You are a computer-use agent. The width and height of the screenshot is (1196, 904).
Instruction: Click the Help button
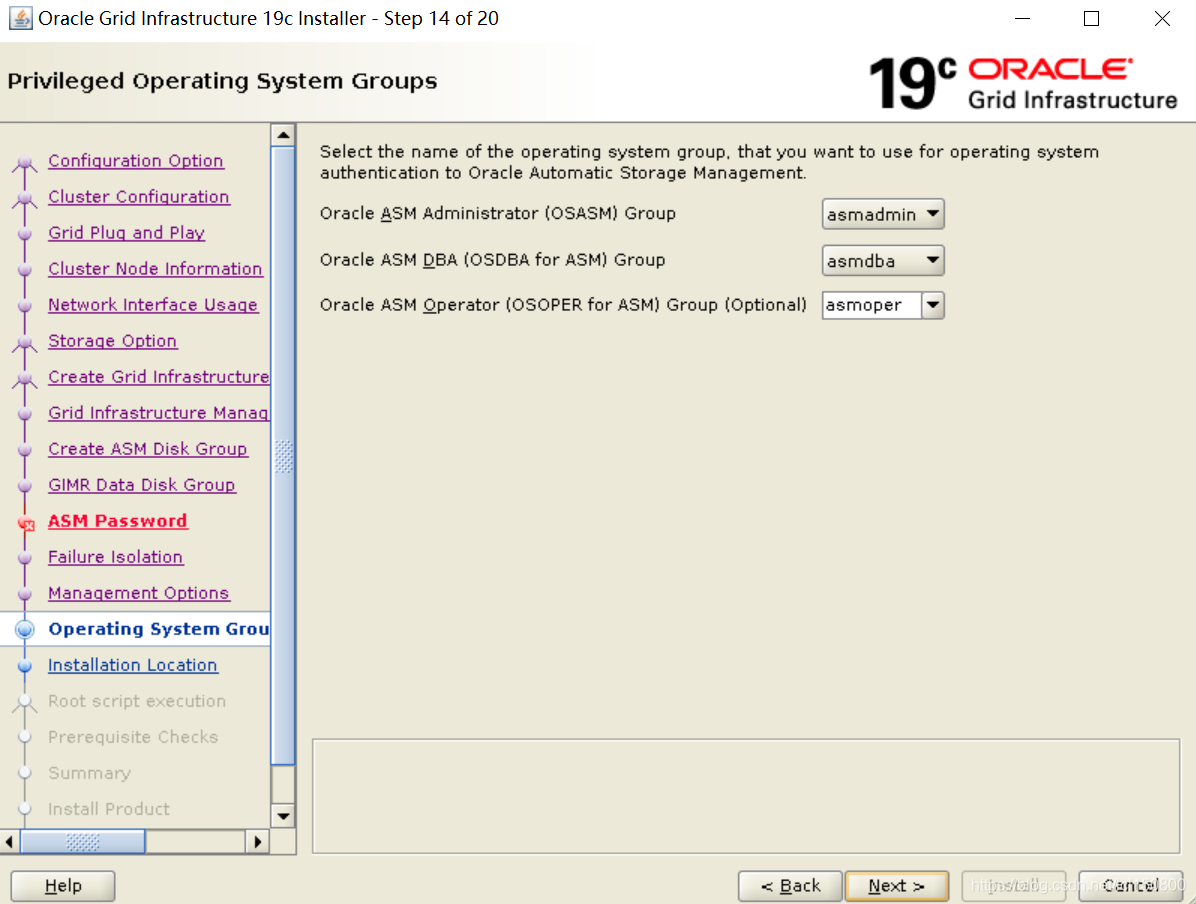pos(63,886)
